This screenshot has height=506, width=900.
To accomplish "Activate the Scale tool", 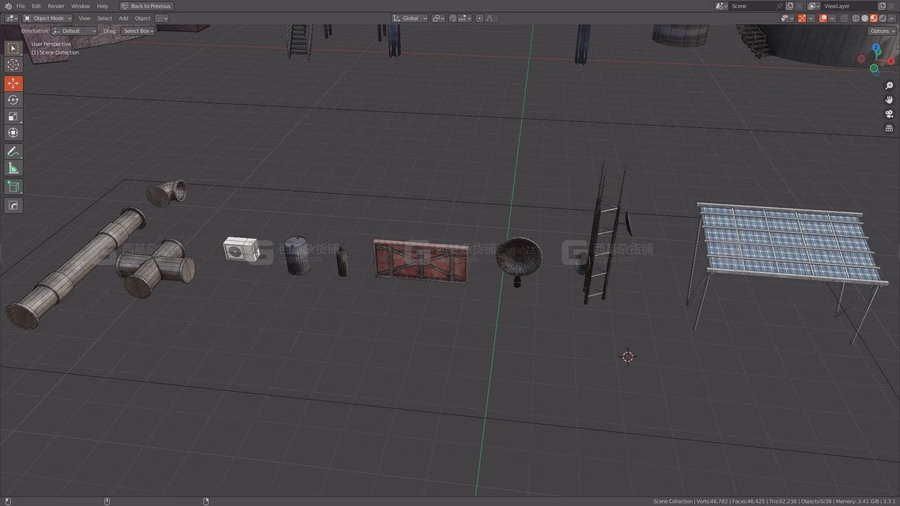I will point(13,116).
